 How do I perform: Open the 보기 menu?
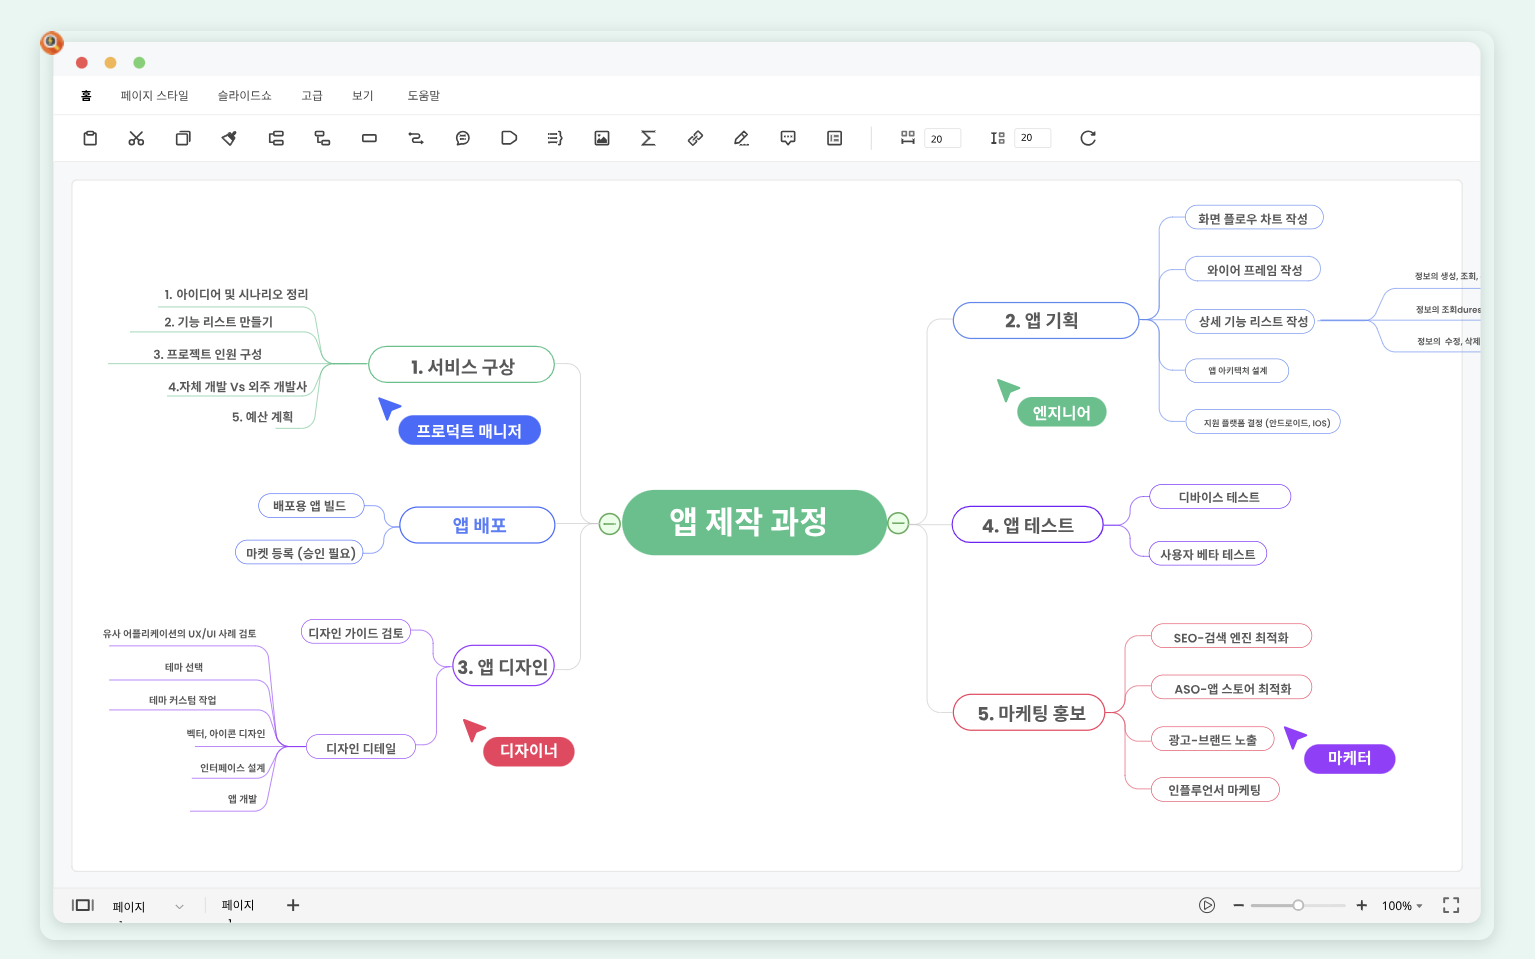(x=362, y=96)
